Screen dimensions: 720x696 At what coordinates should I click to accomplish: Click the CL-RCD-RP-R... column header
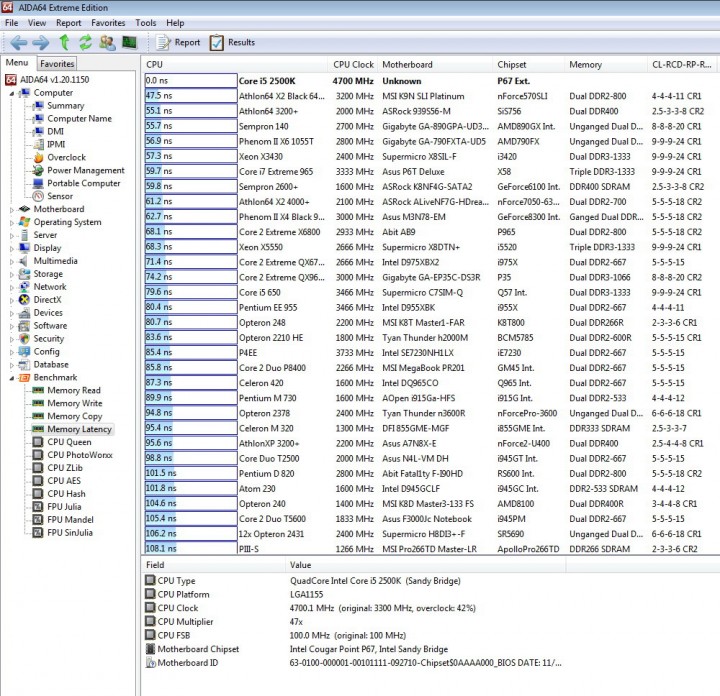(x=682, y=65)
